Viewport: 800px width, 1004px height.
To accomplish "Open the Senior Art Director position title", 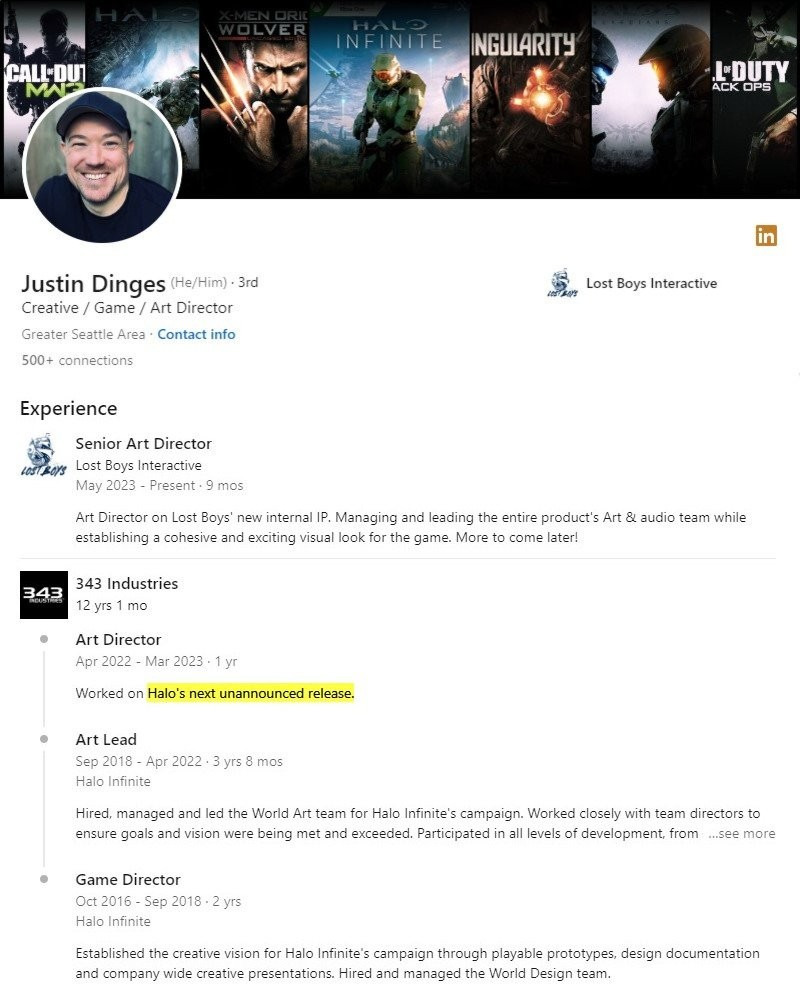I will 143,443.
